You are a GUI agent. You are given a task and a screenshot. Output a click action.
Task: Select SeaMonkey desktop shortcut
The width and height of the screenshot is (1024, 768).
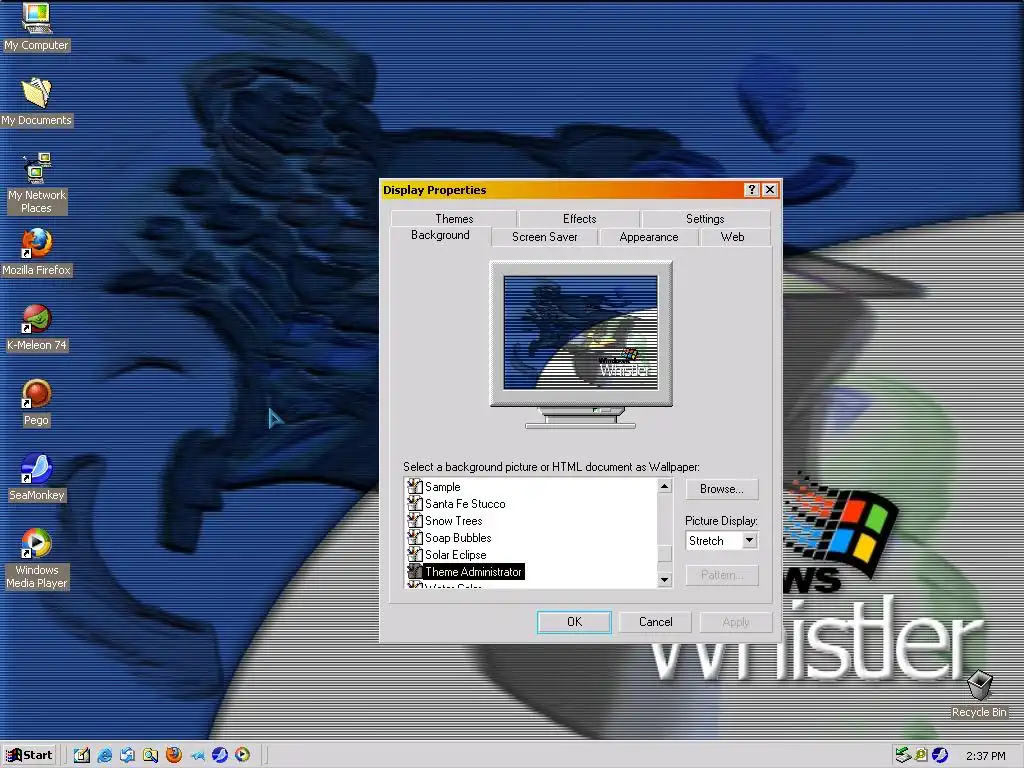pyautogui.click(x=37, y=478)
